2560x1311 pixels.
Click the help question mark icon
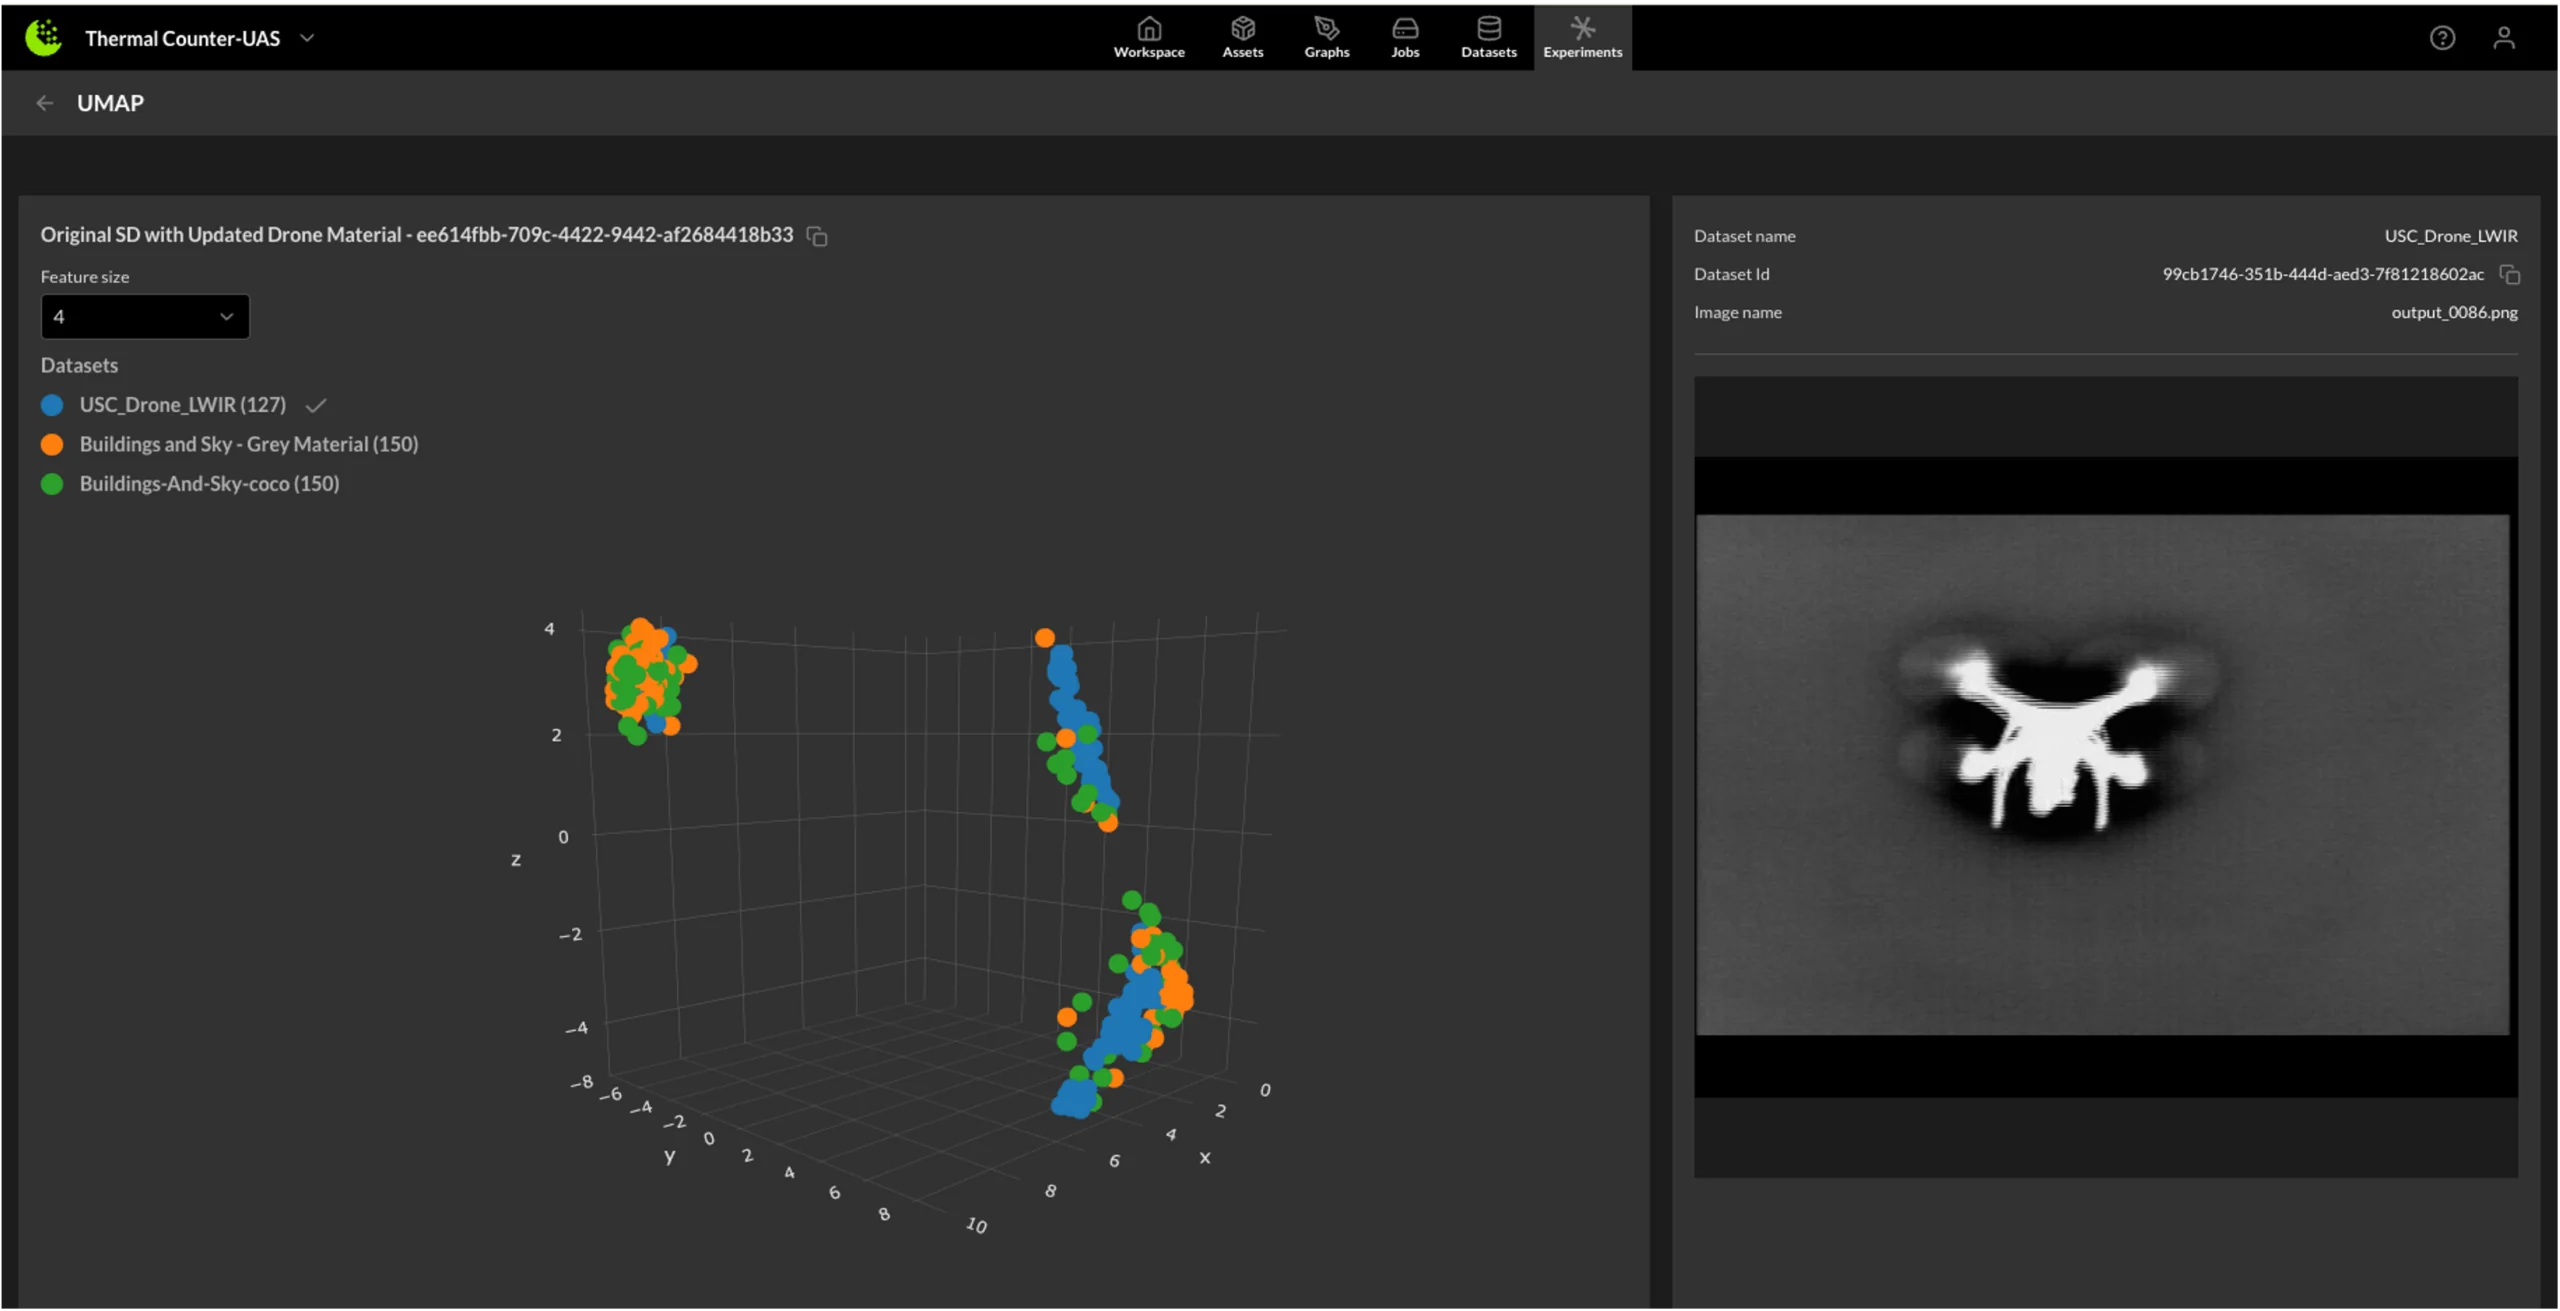pyautogui.click(x=2442, y=38)
